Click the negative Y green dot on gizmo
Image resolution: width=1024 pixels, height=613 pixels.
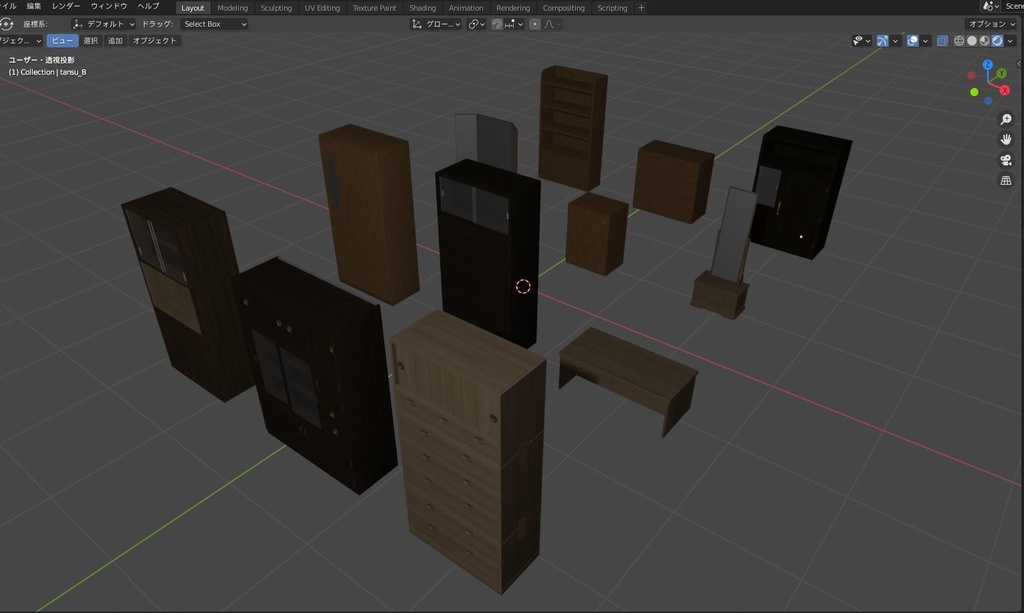pos(974,92)
